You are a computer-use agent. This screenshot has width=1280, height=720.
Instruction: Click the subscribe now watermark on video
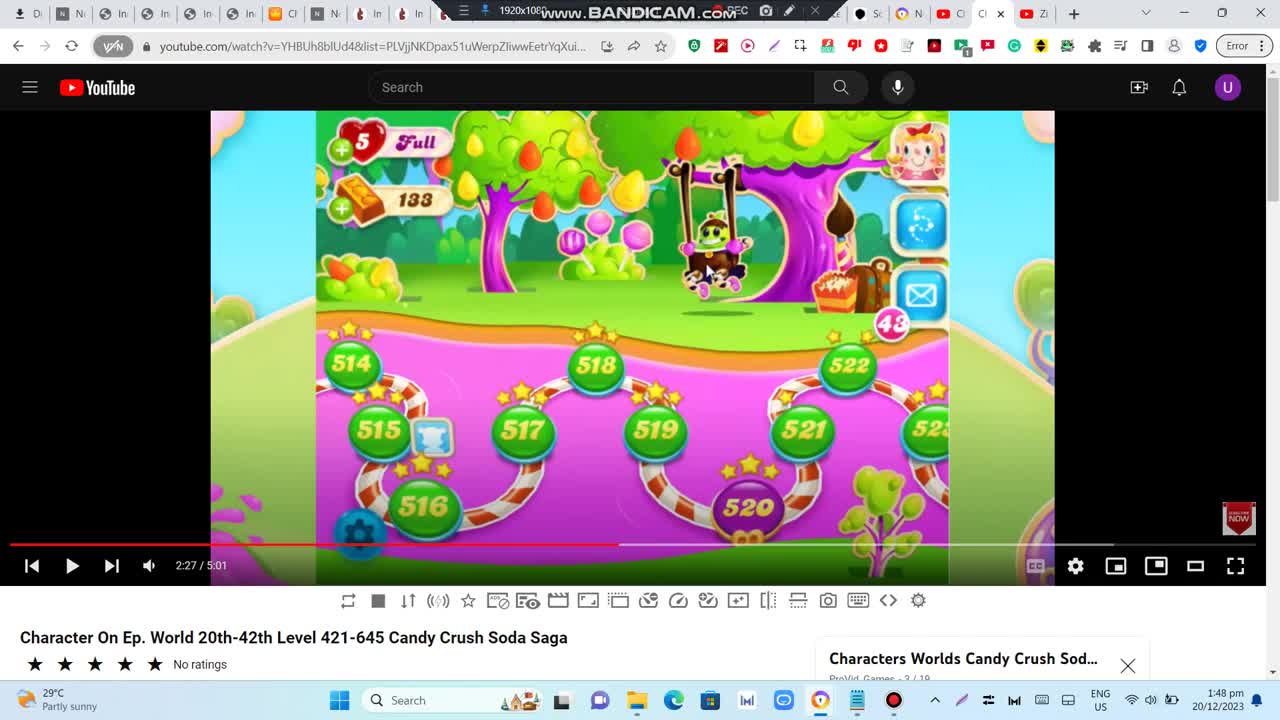pos(1238,517)
